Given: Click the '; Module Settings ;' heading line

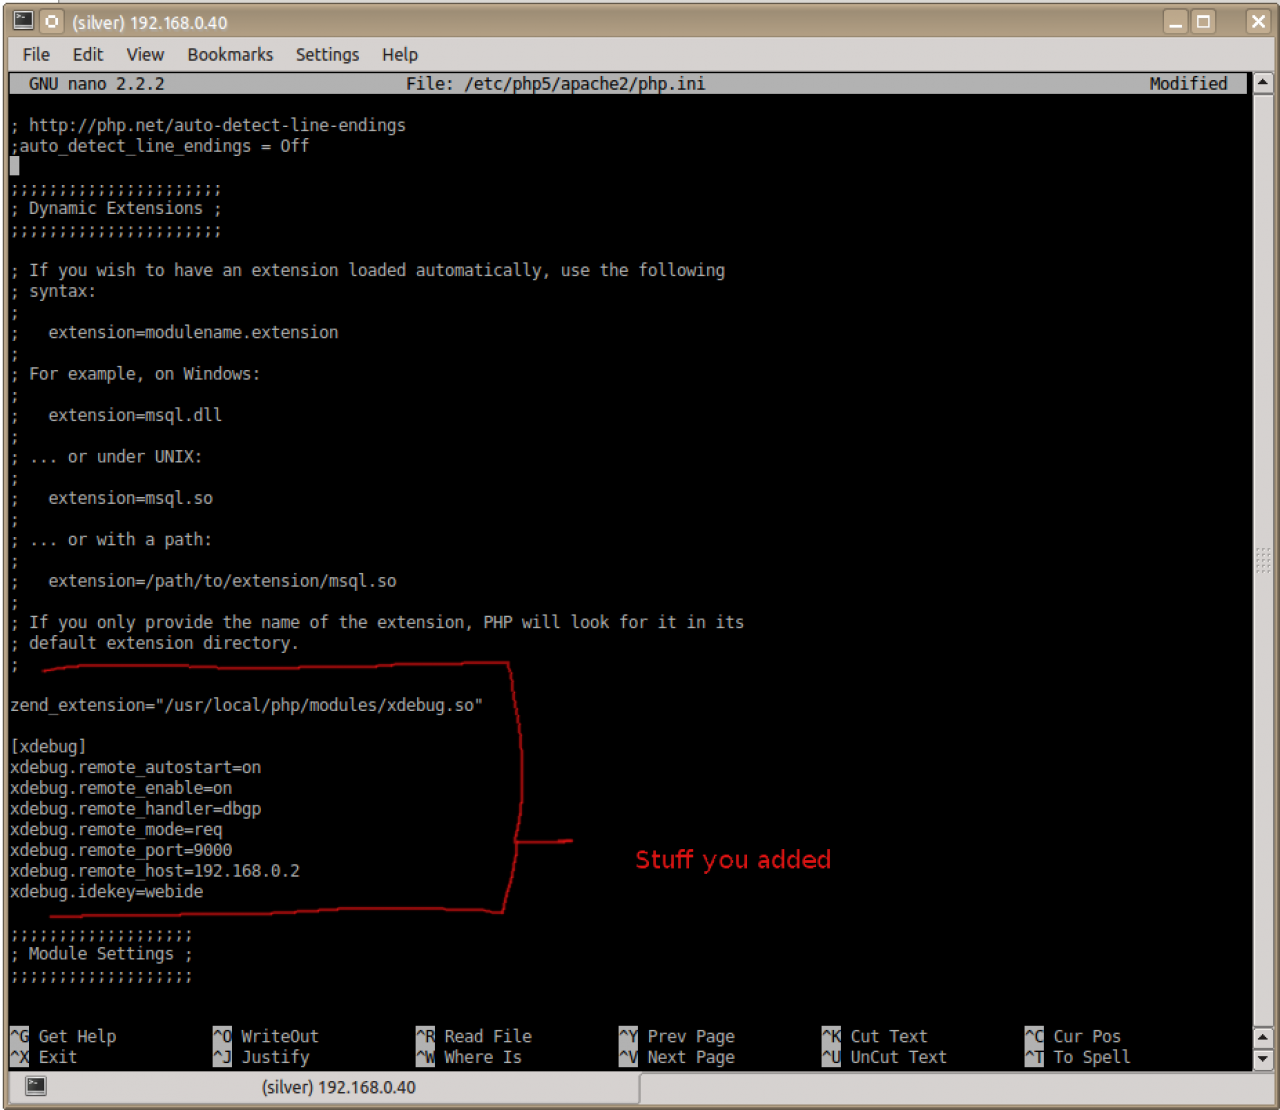Looking at the screenshot, I should tap(101, 954).
